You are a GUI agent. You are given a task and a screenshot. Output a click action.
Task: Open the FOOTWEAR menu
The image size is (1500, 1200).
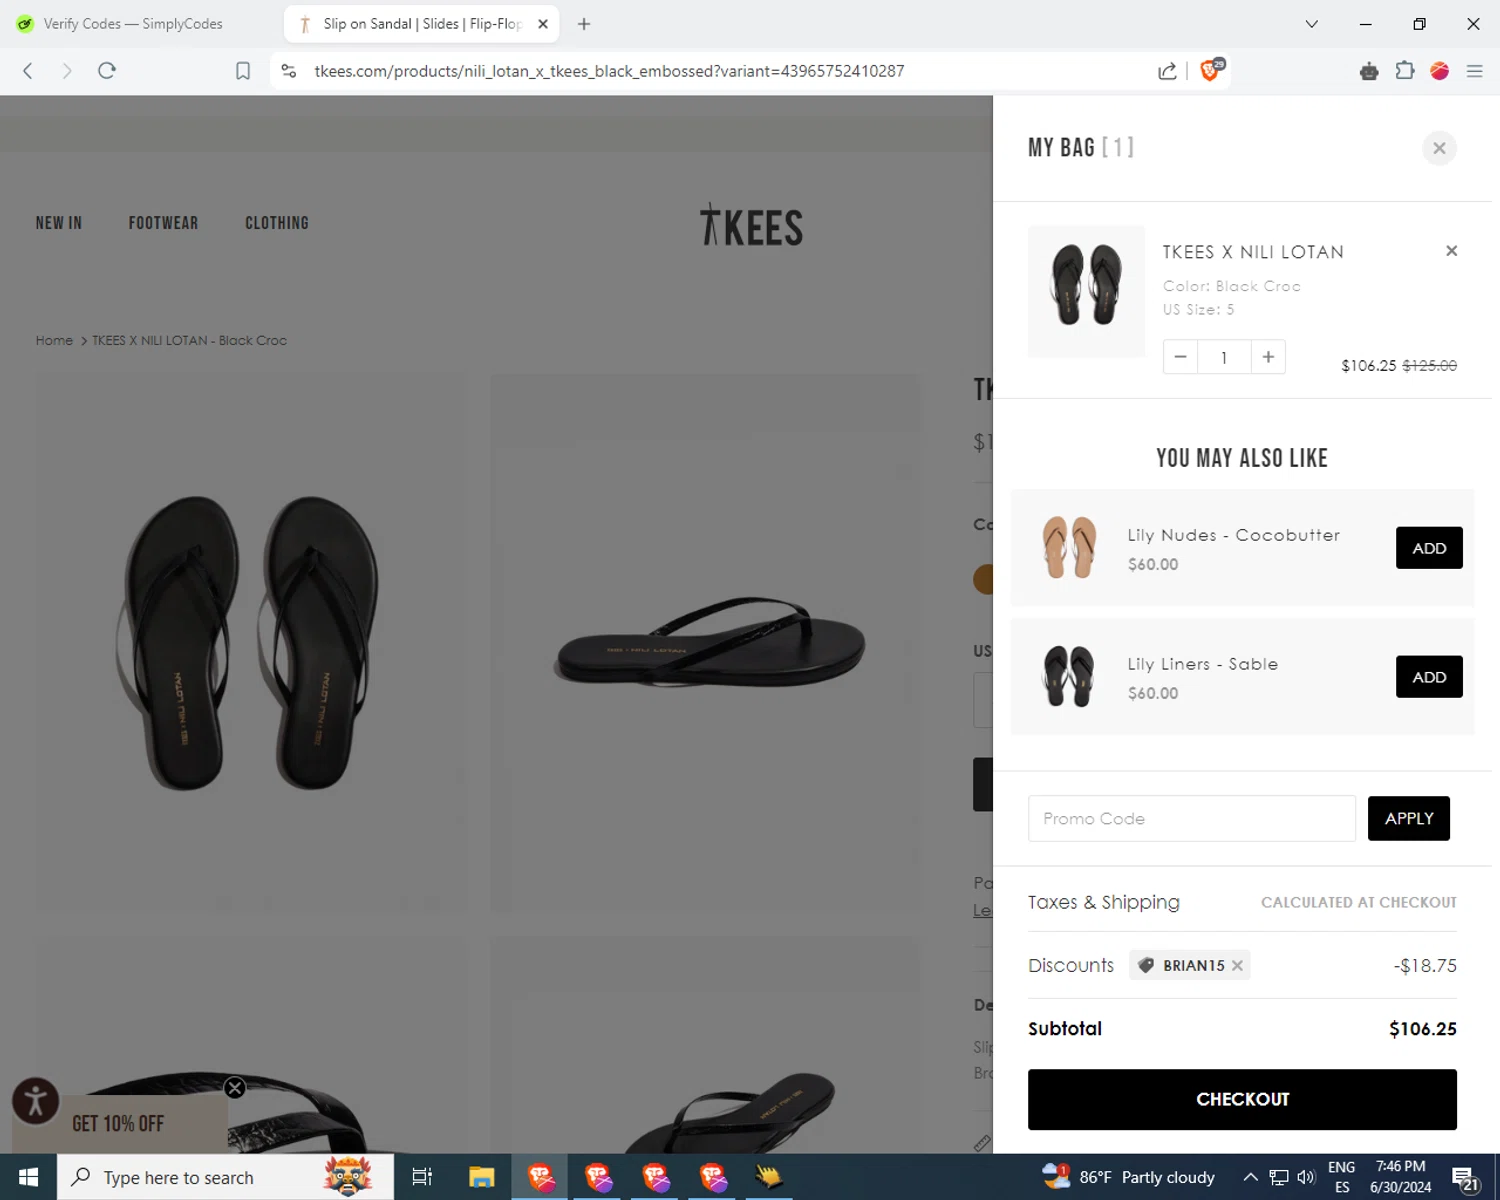tap(163, 223)
